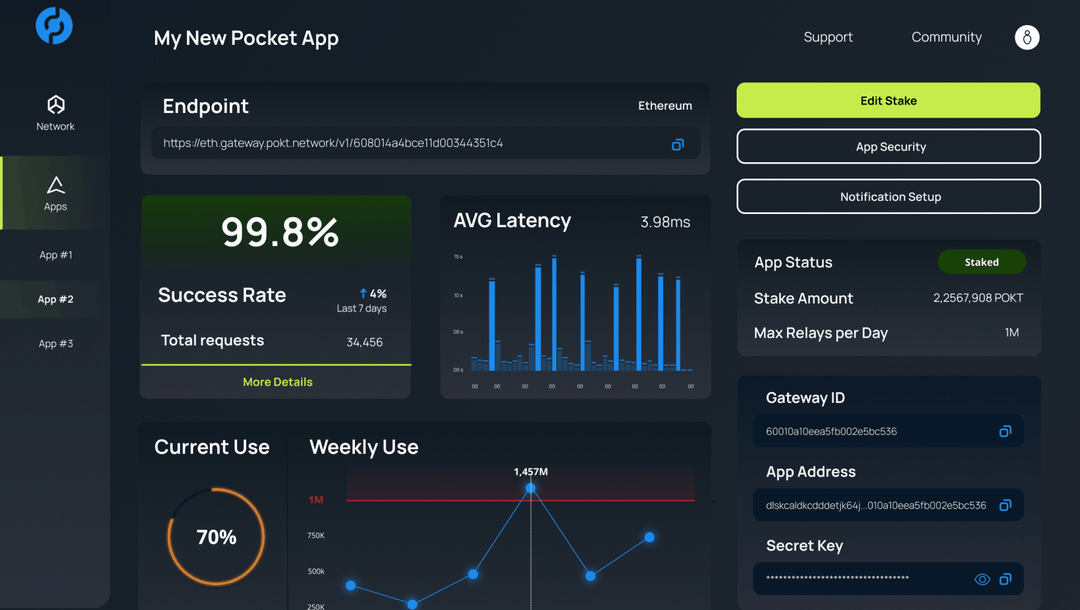Open More Details under Success Rate
Screen dimensions: 1080x610
[x=276, y=382]
